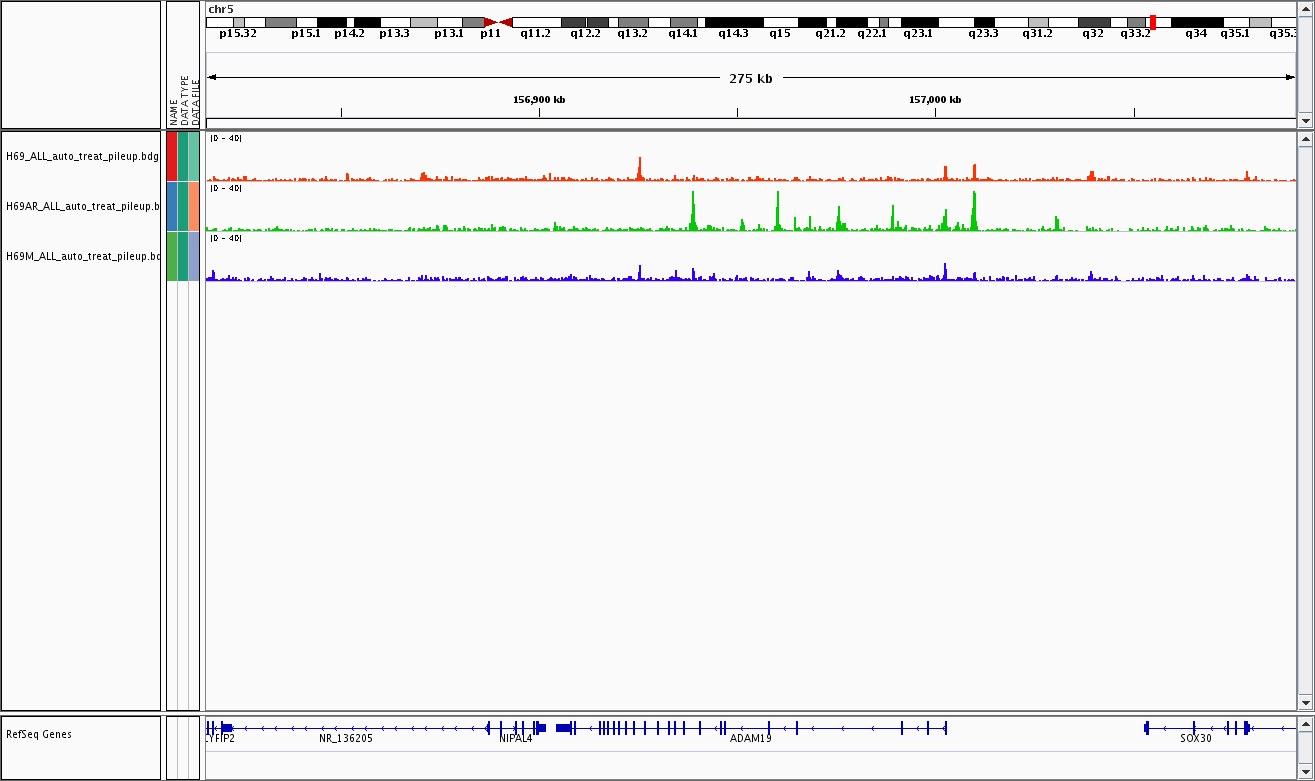
Task: Select the H69M_ALL_auto_treat_pileup track name
Action: (x=82, y=256)
